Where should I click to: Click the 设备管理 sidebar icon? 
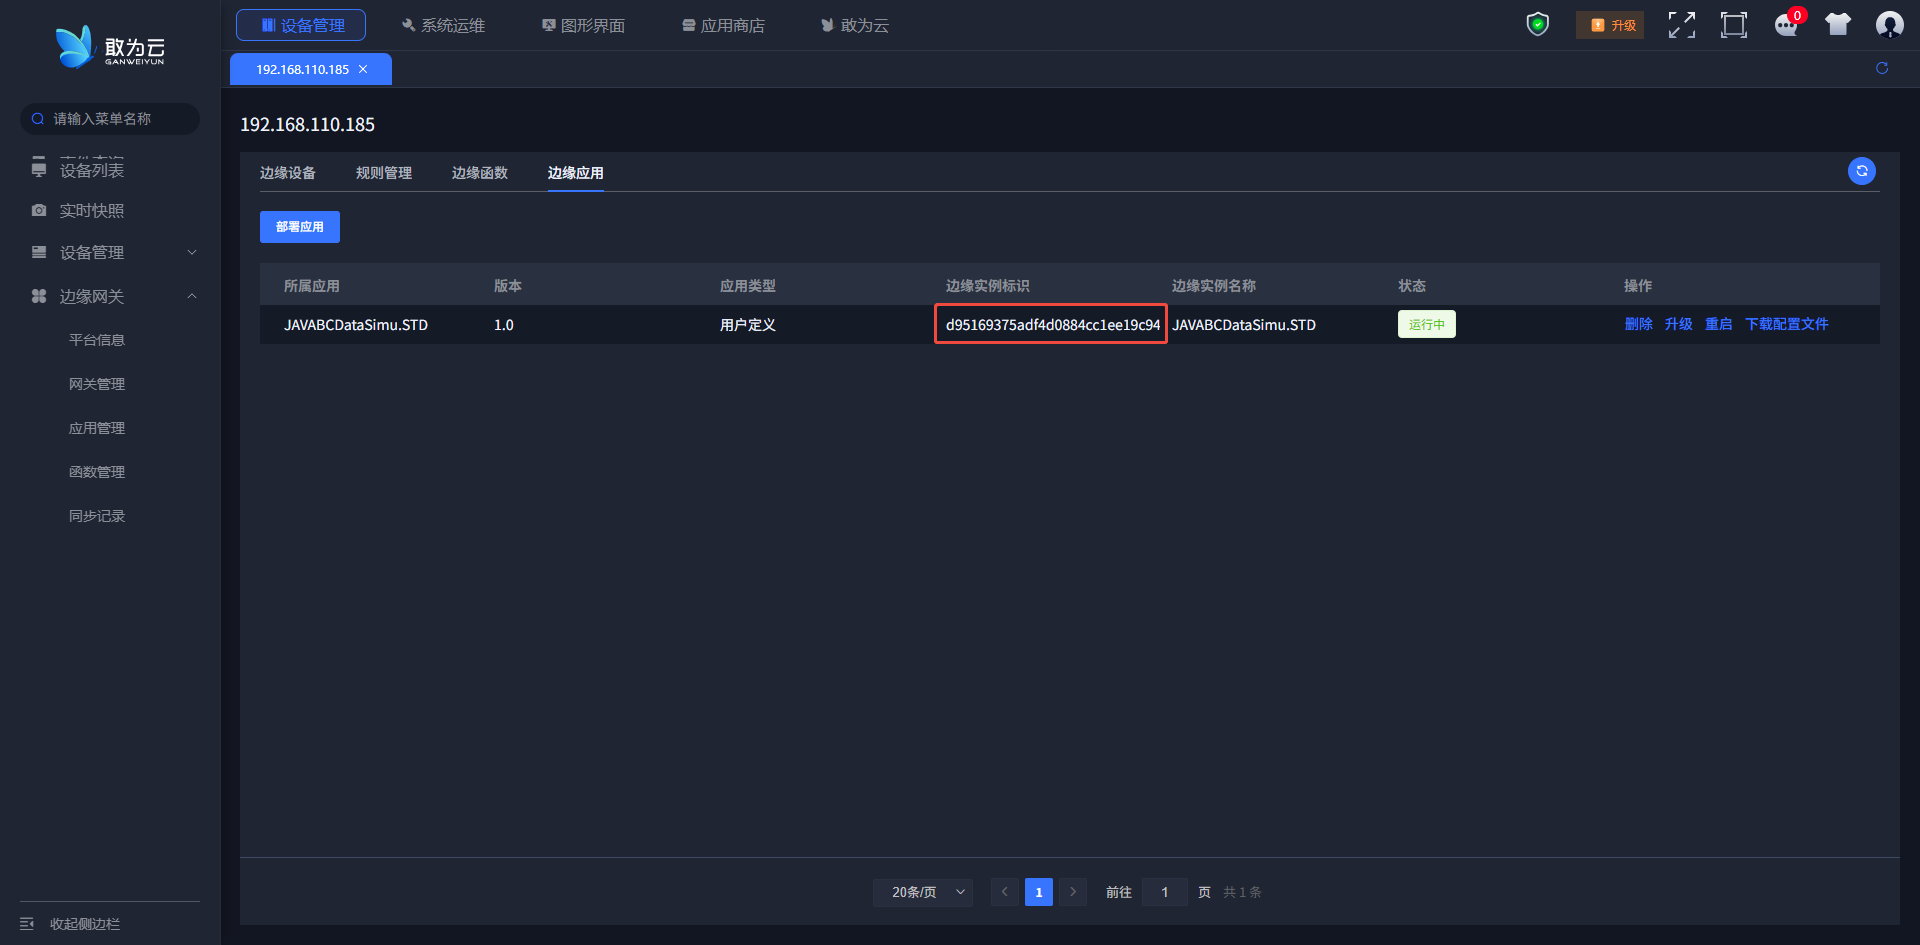39,252
